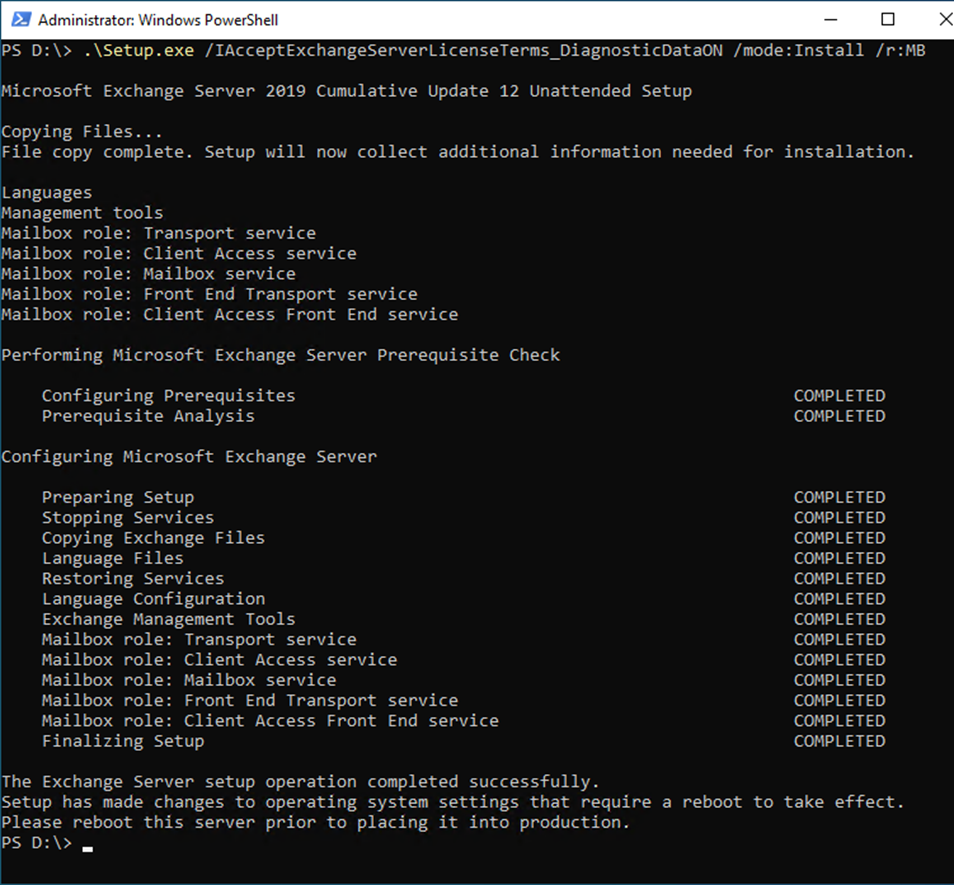Click COMPLETED status for Preparing Setup

pyautogui.click(x=840, y=498)
